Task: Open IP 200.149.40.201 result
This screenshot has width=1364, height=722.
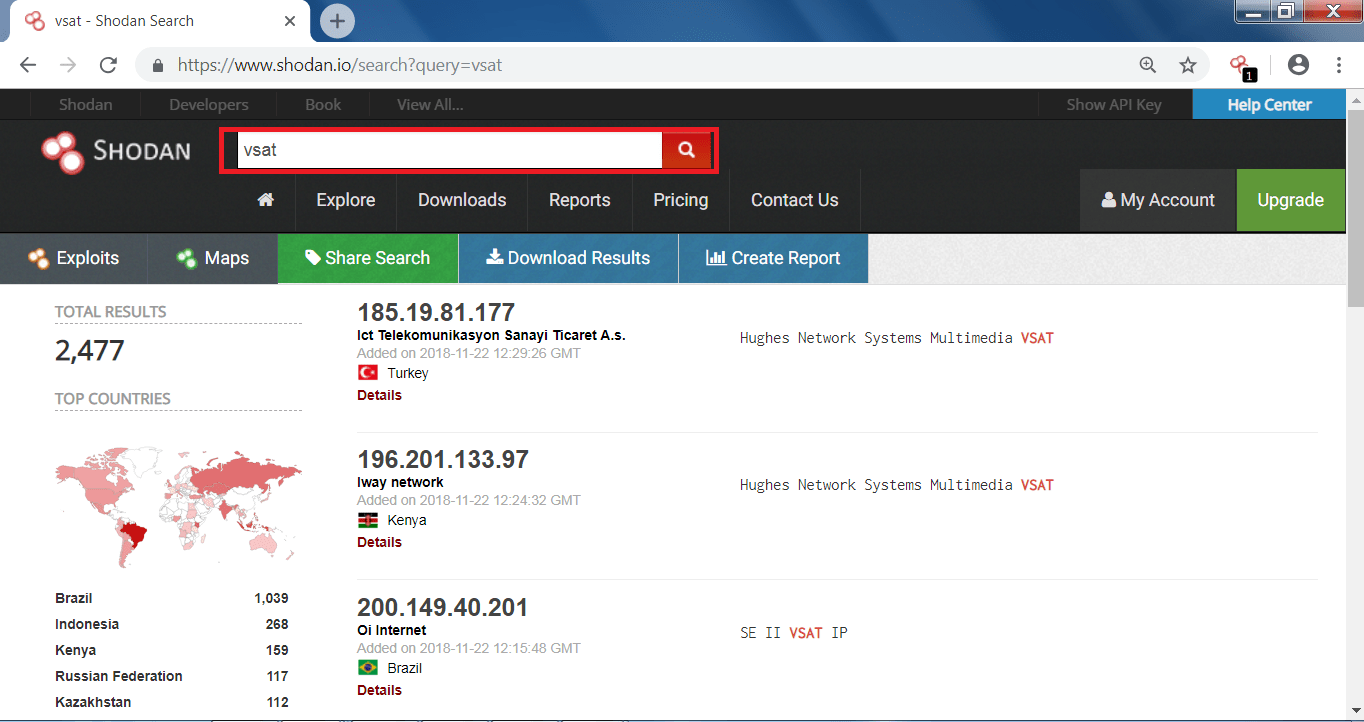Action: pyautogui.click(x=442, y=607)
